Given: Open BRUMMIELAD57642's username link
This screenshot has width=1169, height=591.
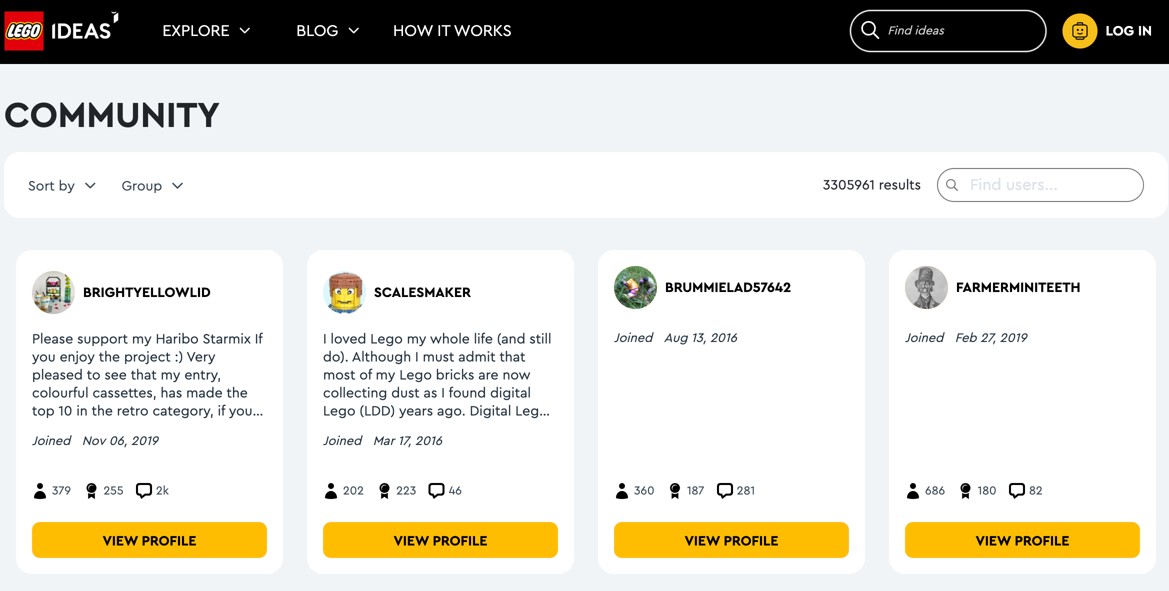Looking at the screenshot, I should click(728, 288).
